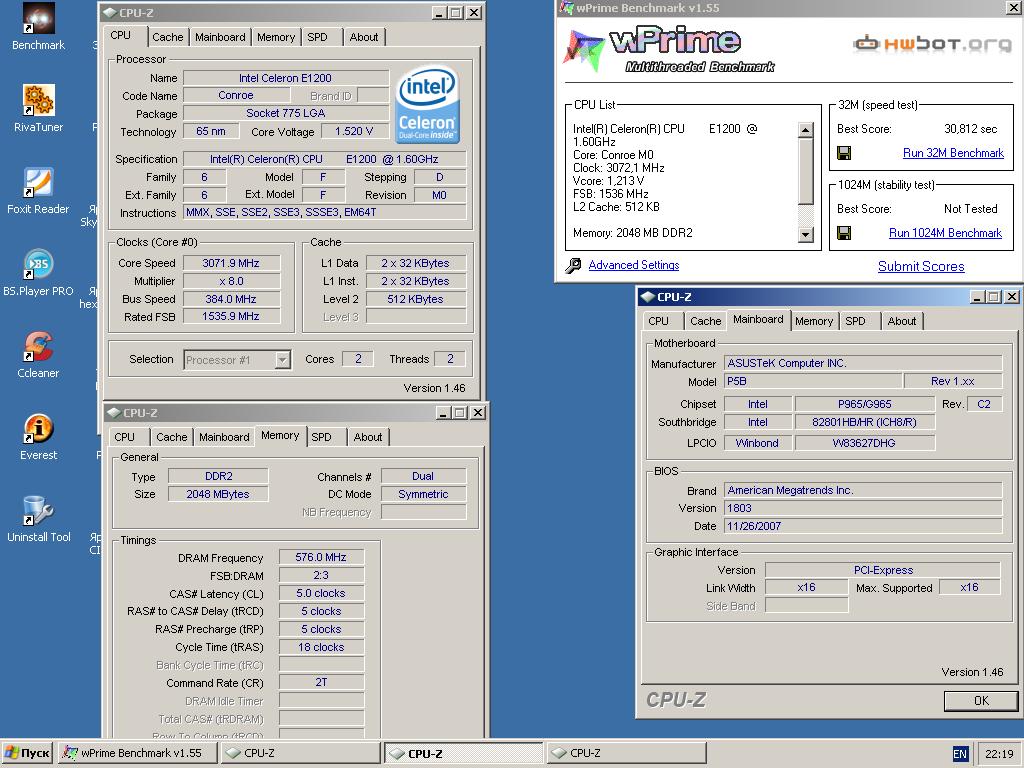Viewport: 1024px width, 768px height.
Task: Click the Rated FSB 1535.9 MHz value
Action: click(x=231, y=316)
